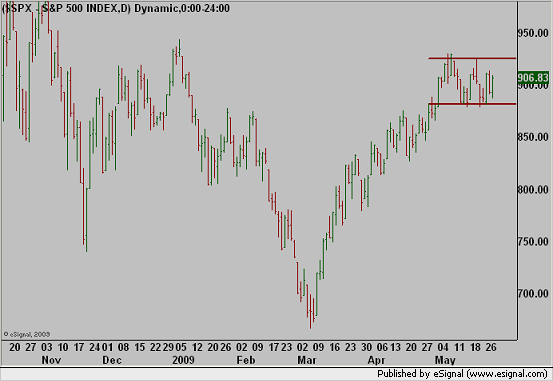Click the 'Dynamic,0:00-24:00' session label
The width and height of the screenshot is (553, 381).
182,8
